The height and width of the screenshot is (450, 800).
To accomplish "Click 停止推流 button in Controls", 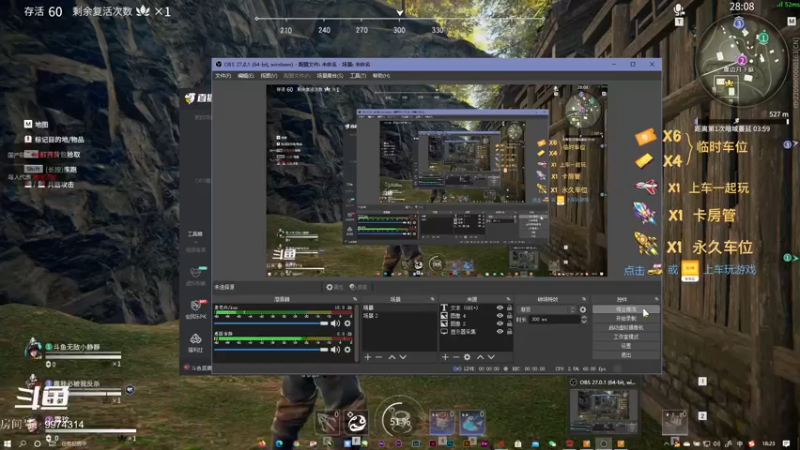I will tap(626, 309).
